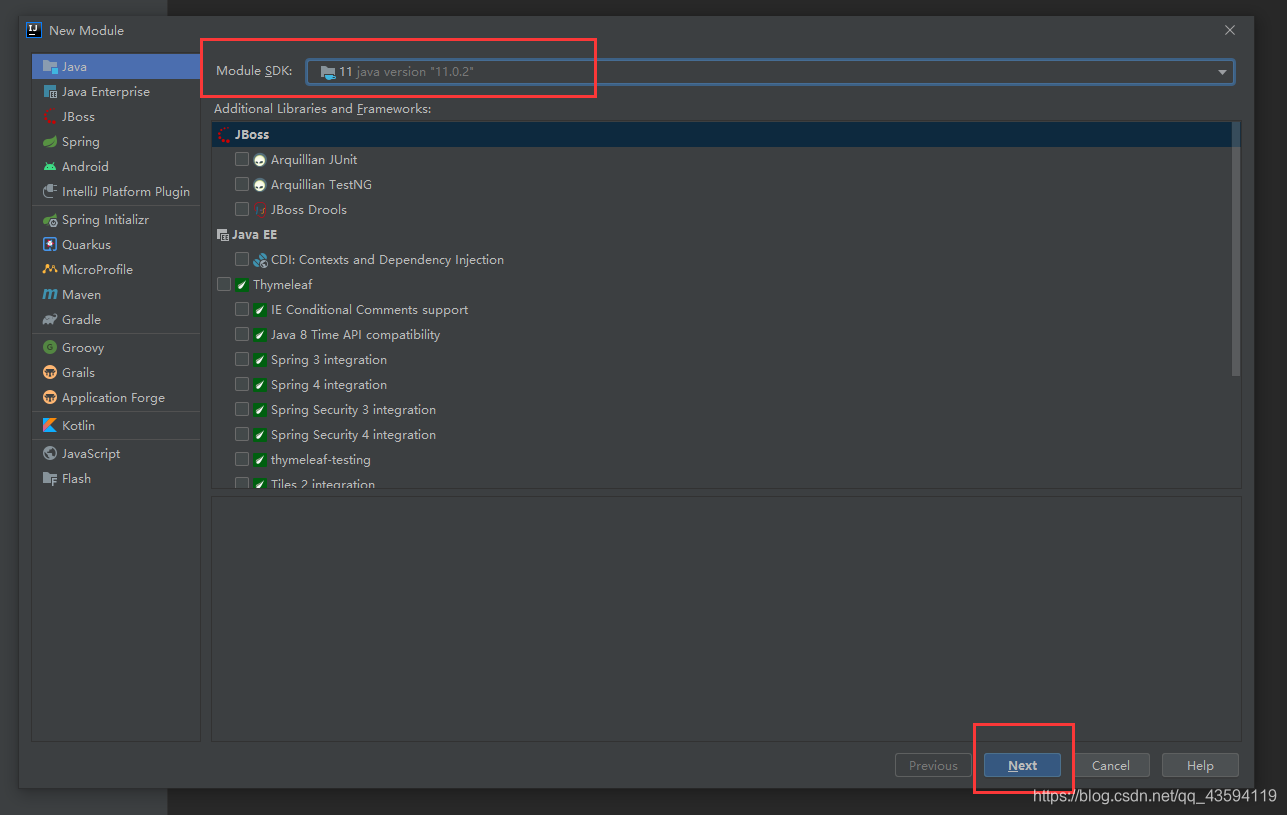The image size is (1287, 815).
Task: Click the Gradle elephant icon
Action: click(50, 320)
